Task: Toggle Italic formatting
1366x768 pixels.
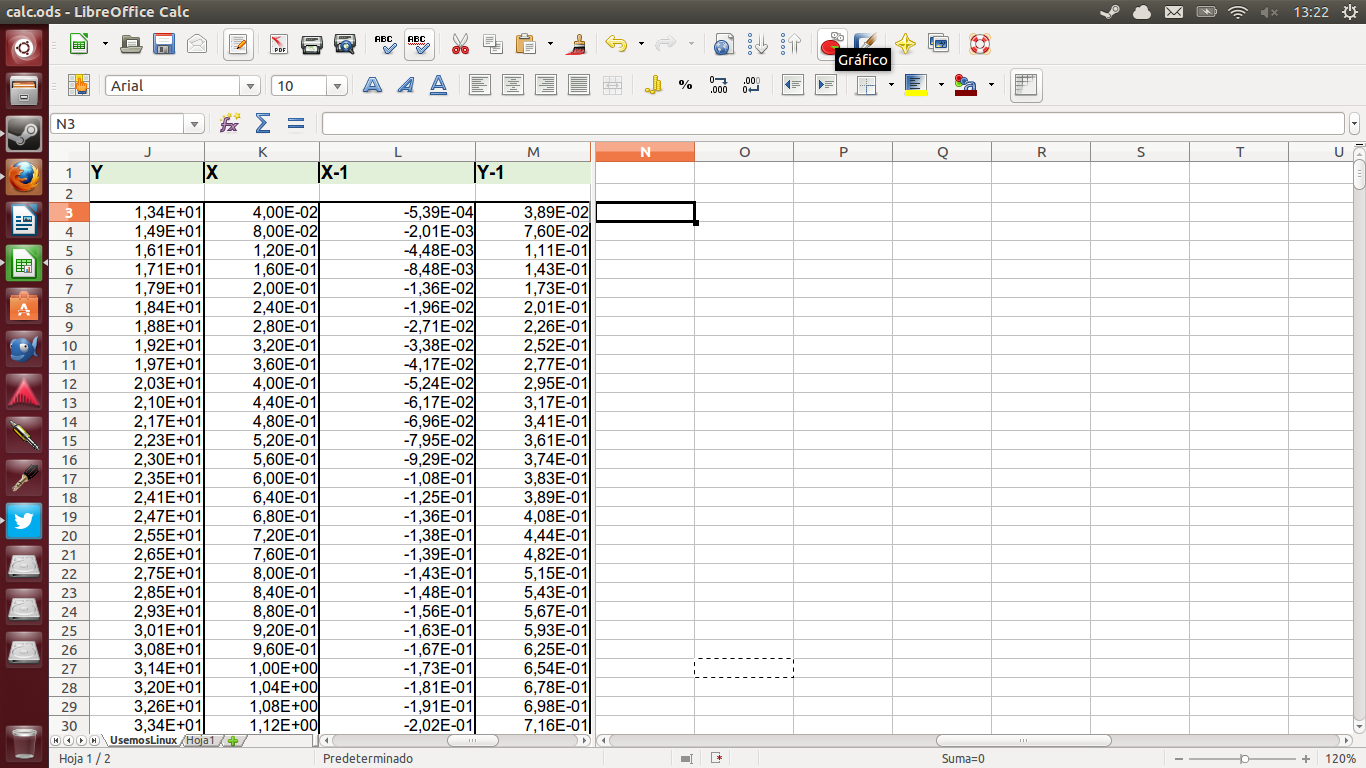Action: click(405, 85)
